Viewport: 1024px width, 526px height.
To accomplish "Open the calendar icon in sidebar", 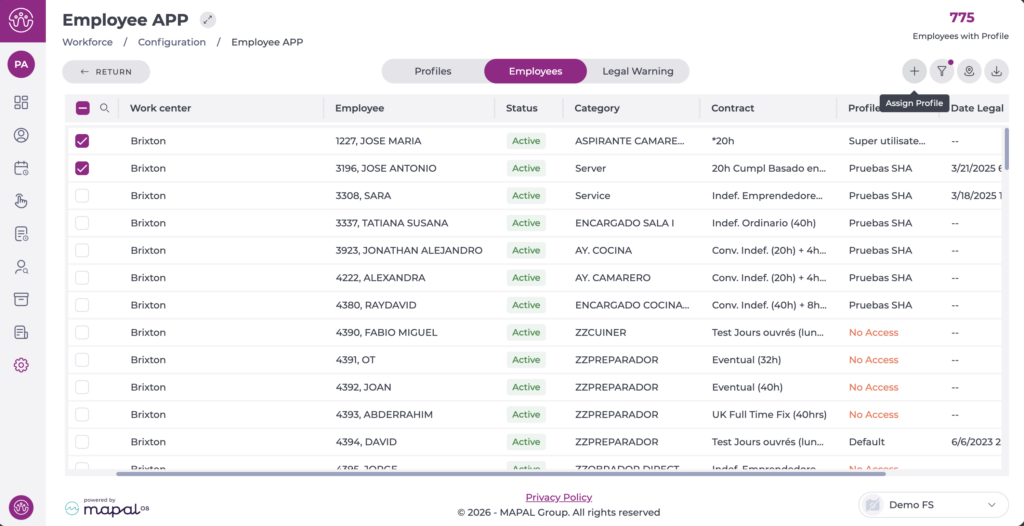I will 21,168.
